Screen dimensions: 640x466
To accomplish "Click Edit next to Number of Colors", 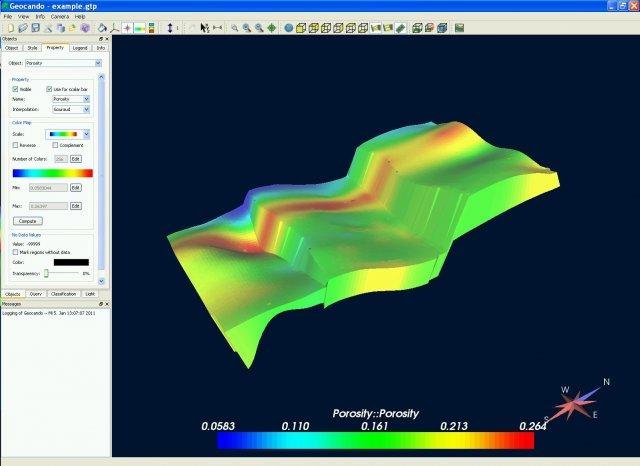I will click(x=76, y=159).
